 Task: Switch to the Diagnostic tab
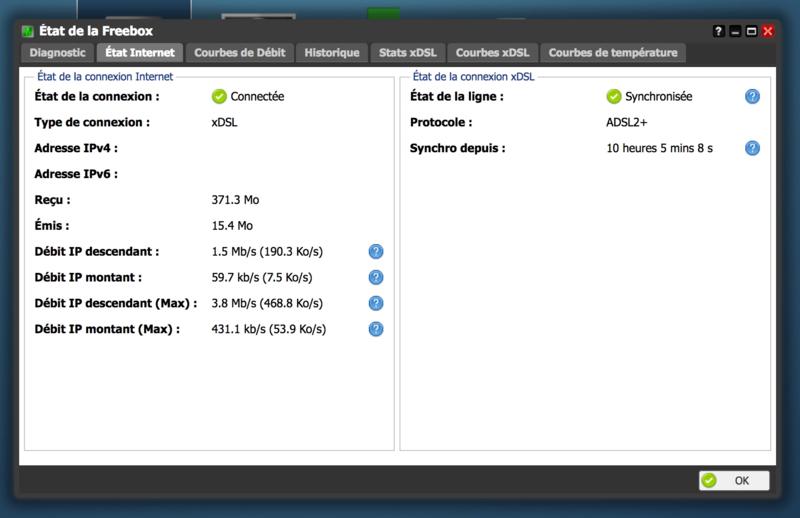point(58,53)
